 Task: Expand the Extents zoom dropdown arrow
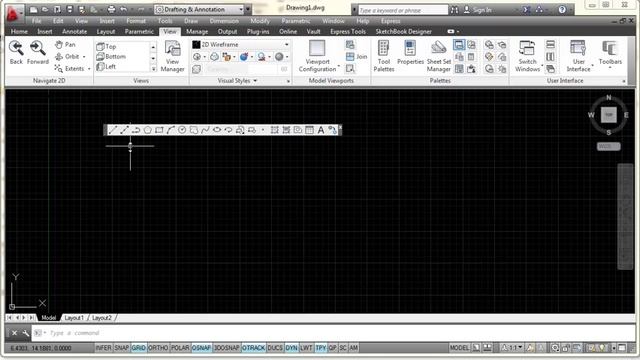pyautogui.click(x=89, y=69)
